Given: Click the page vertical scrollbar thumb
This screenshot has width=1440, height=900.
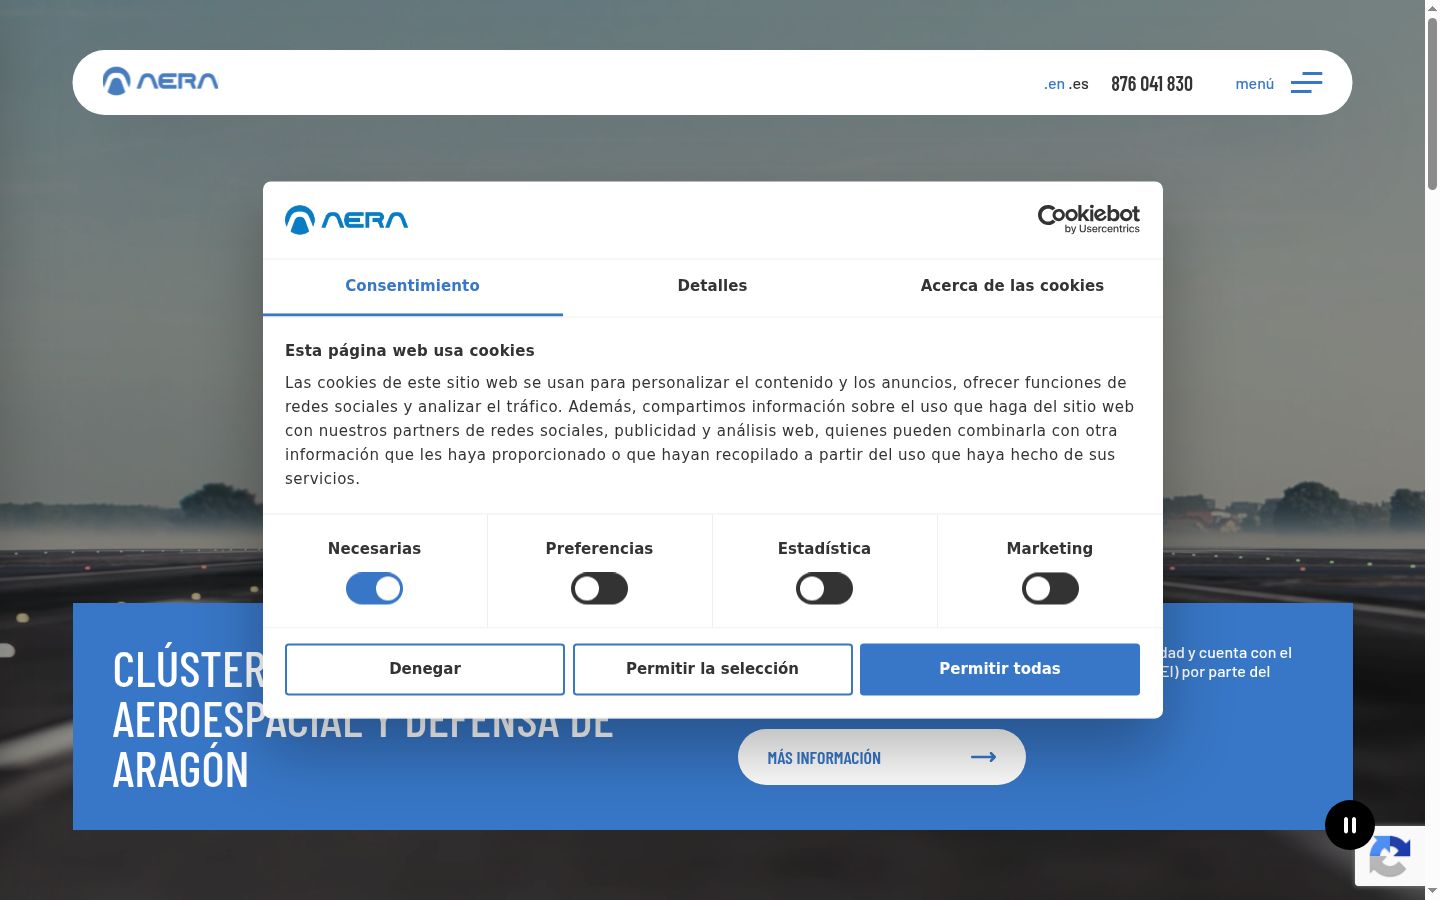Looking at the screenshot, I should 1432,102.
